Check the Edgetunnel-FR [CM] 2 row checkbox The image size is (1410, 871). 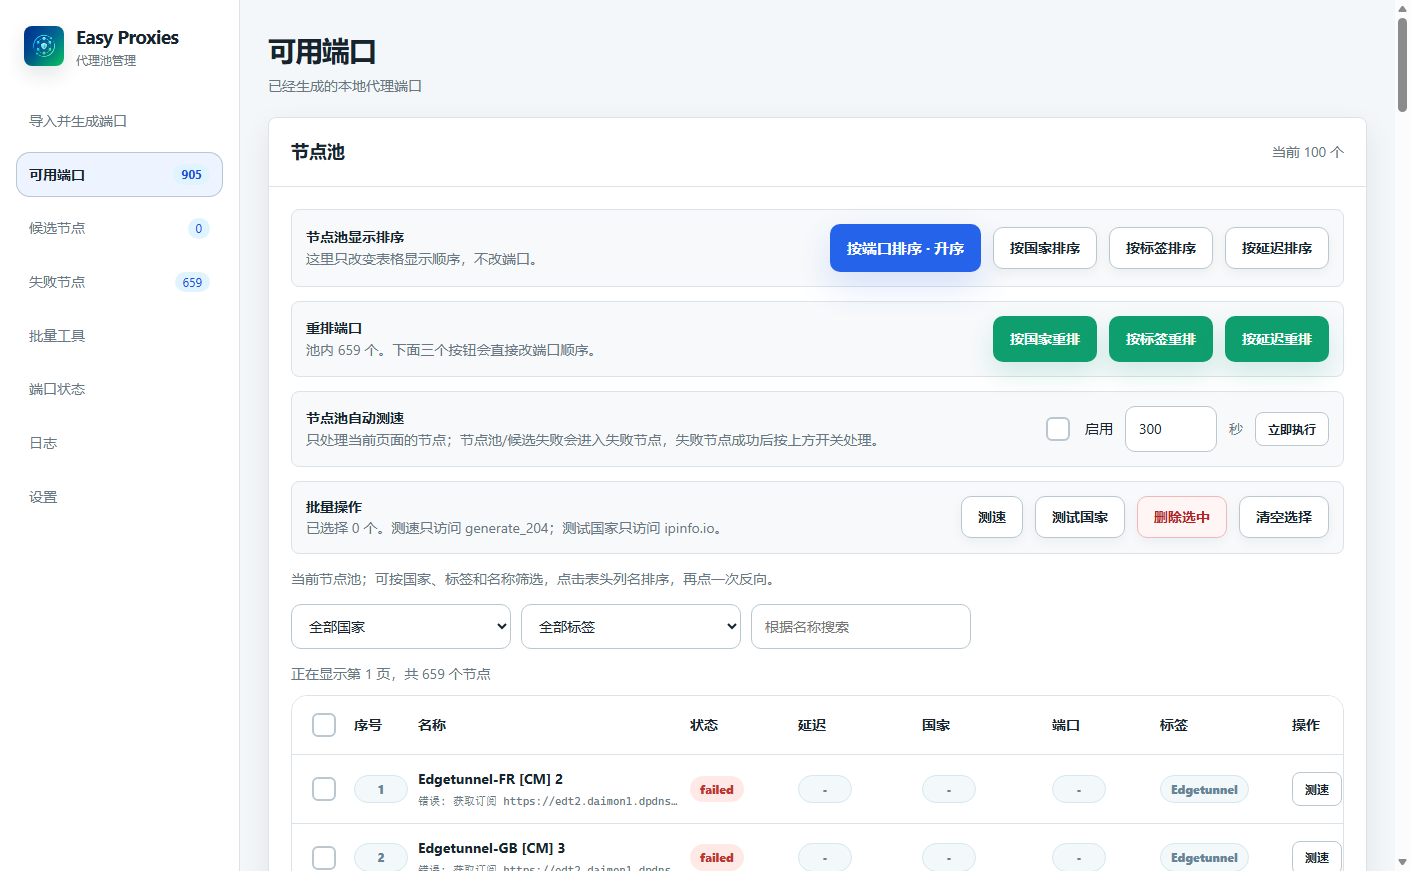[x=324, y=789]
